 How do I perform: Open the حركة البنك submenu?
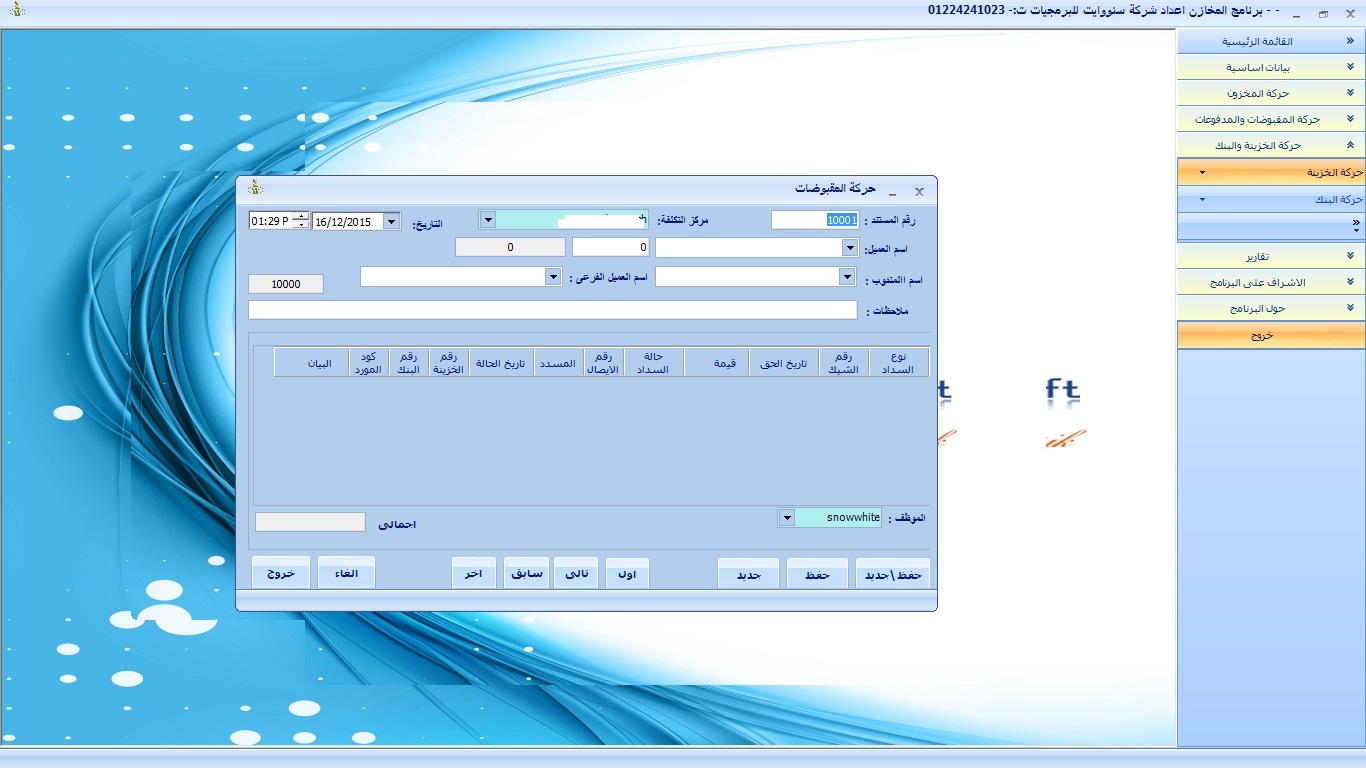pos(1271,199)
